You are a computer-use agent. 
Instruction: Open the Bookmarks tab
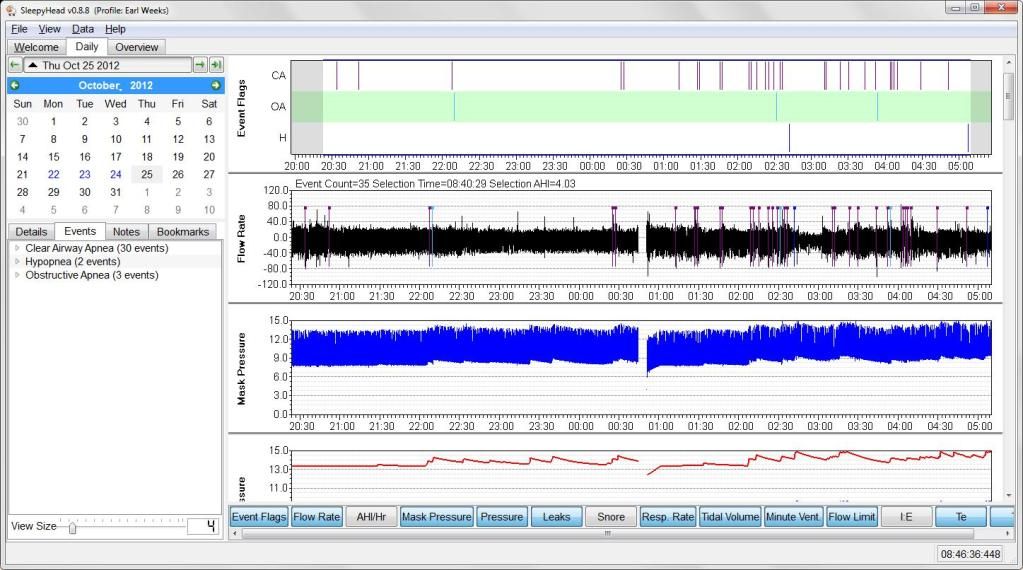[183, 232]
